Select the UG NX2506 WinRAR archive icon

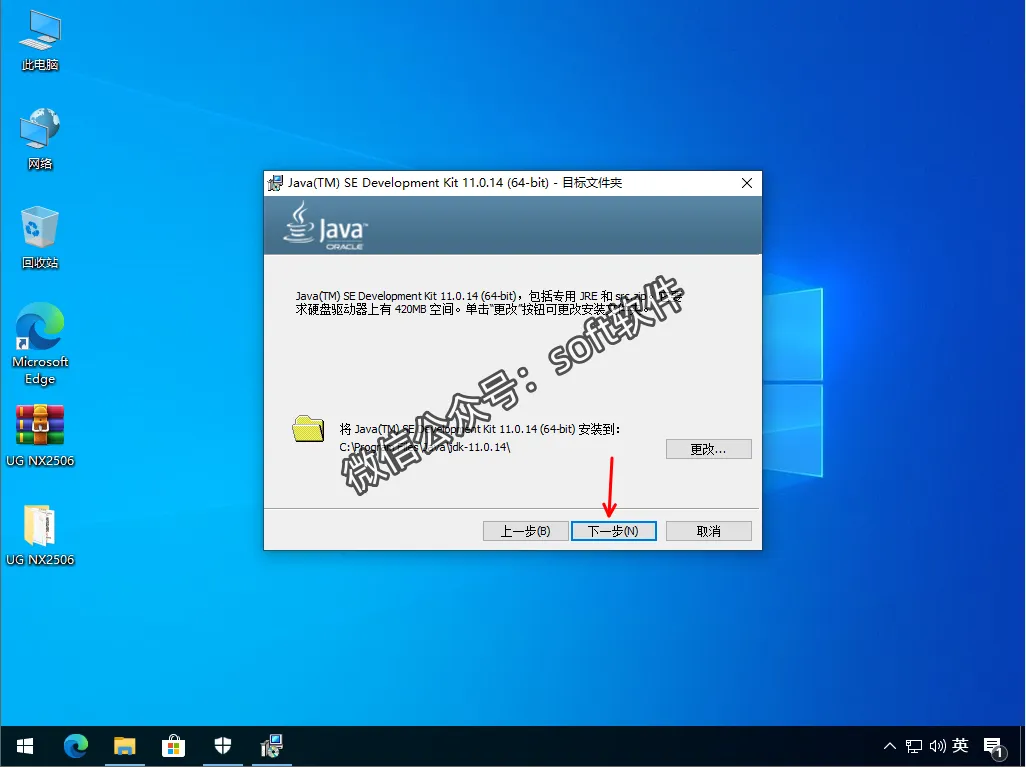tap(40, 436)
